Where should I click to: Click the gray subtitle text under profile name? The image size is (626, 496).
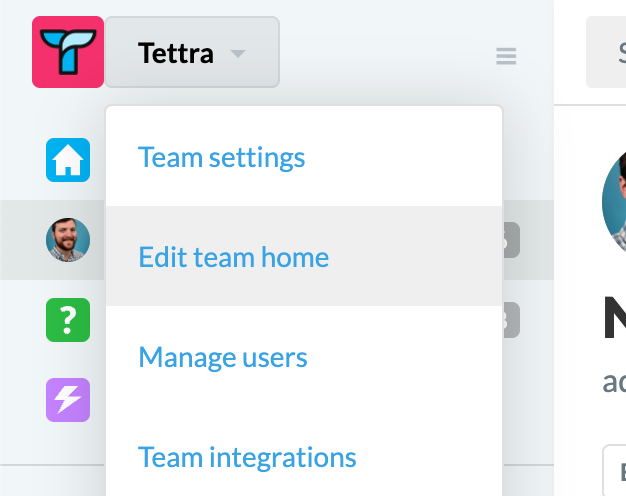click(x=614, y=382)
